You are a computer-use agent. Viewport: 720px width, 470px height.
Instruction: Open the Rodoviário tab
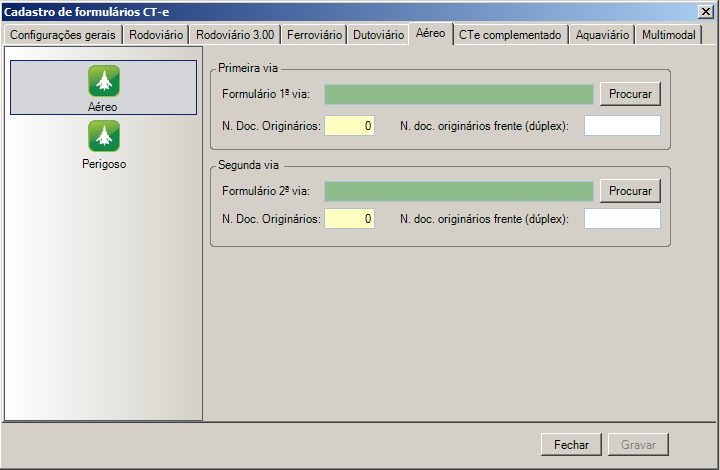click(155, 35)
